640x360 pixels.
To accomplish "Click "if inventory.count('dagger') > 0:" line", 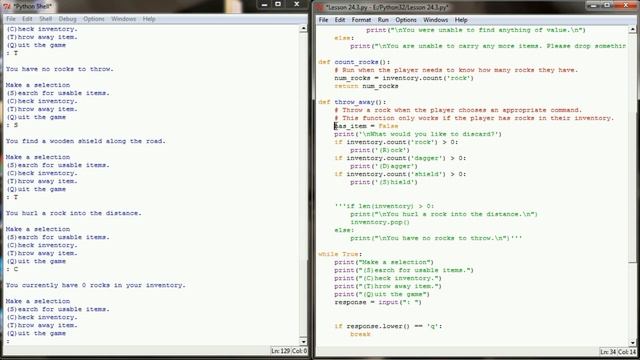I will [400, 158].
